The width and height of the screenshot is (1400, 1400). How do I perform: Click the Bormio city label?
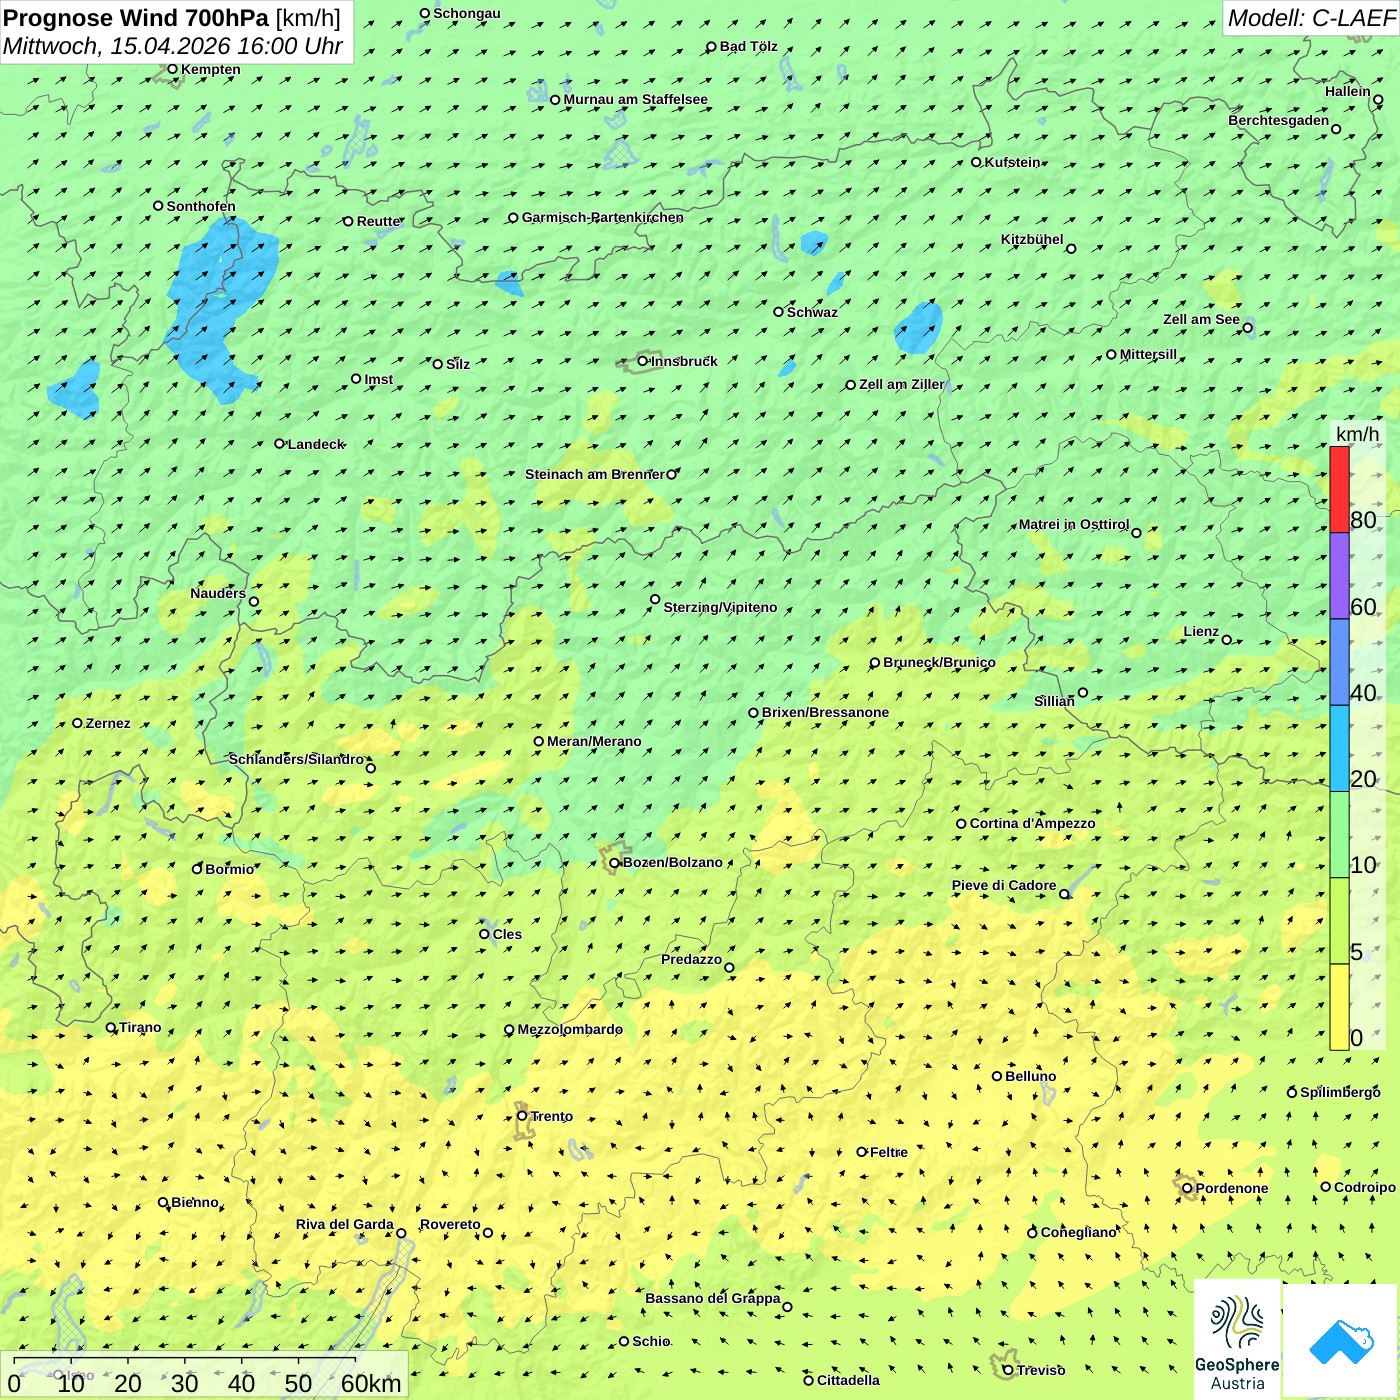click(x=230, y=869)
